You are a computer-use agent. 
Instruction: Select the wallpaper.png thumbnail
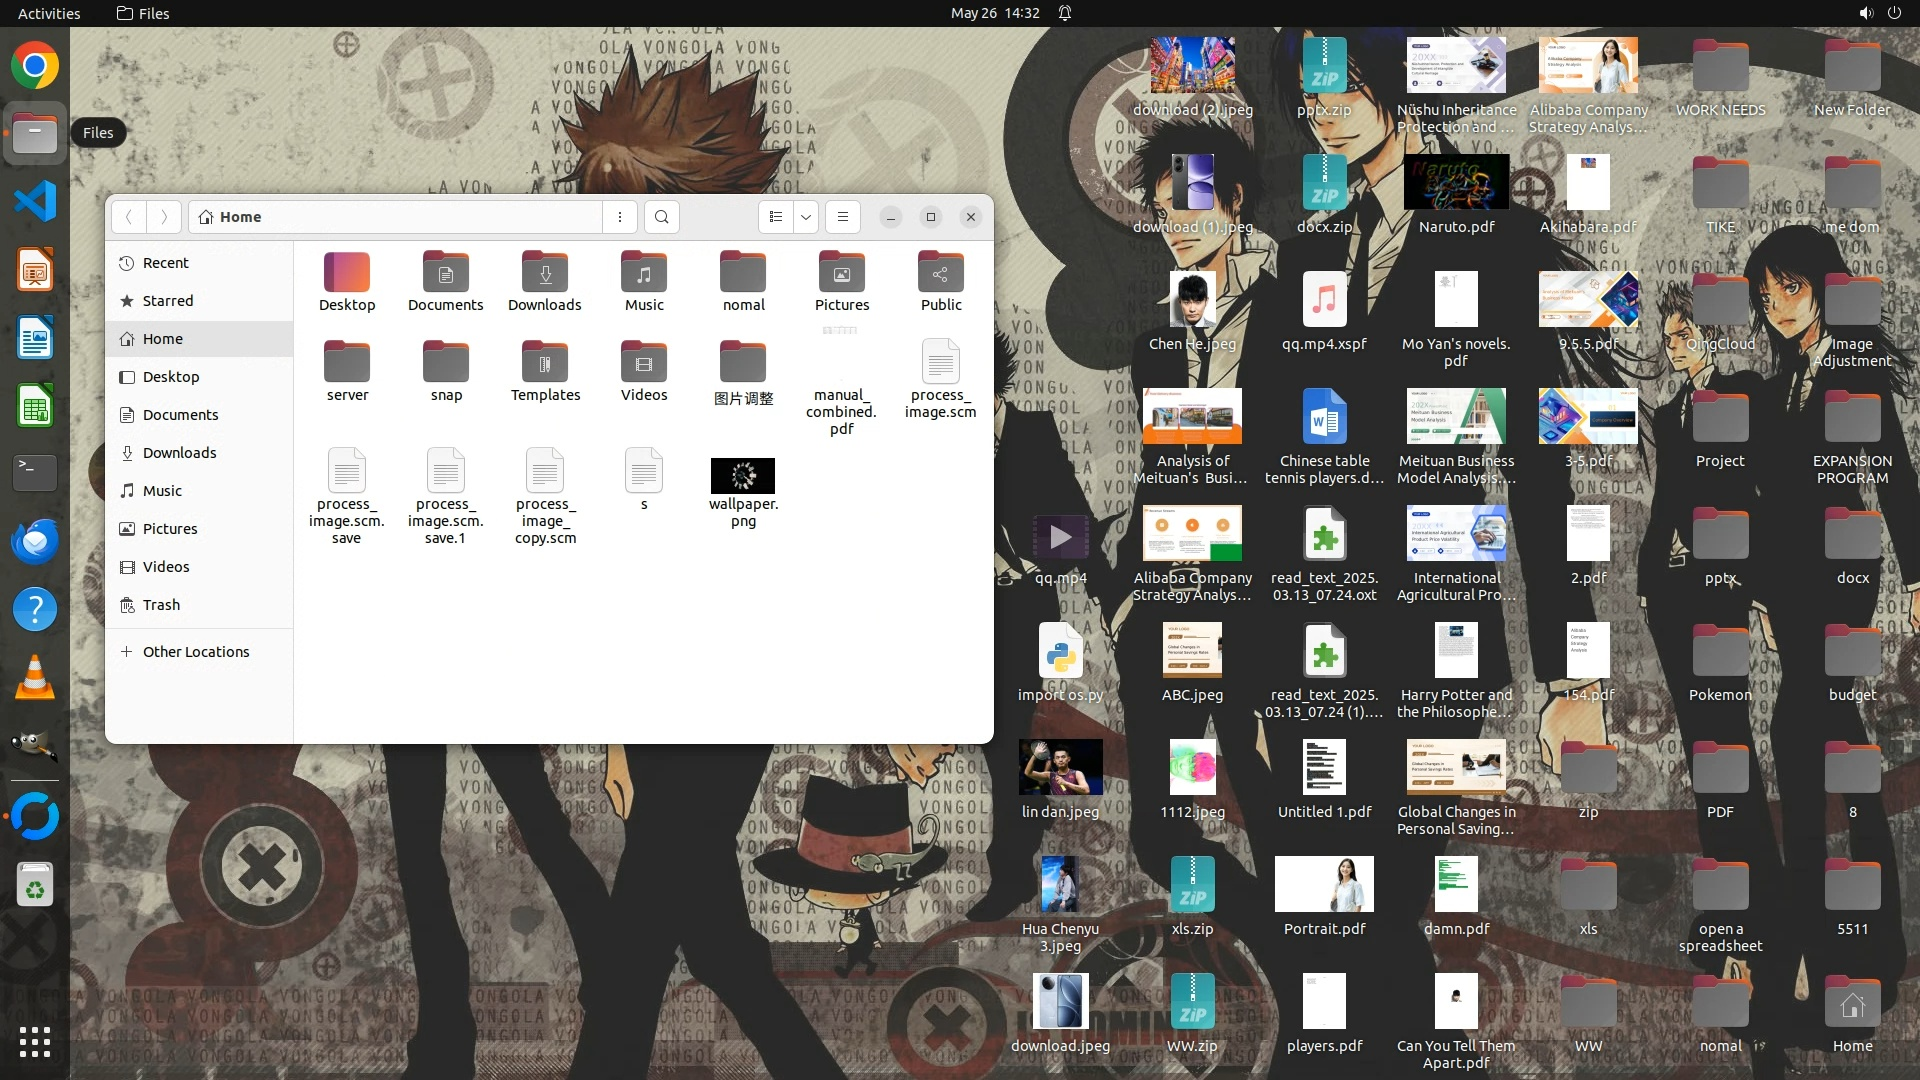(x=743, y=476)
